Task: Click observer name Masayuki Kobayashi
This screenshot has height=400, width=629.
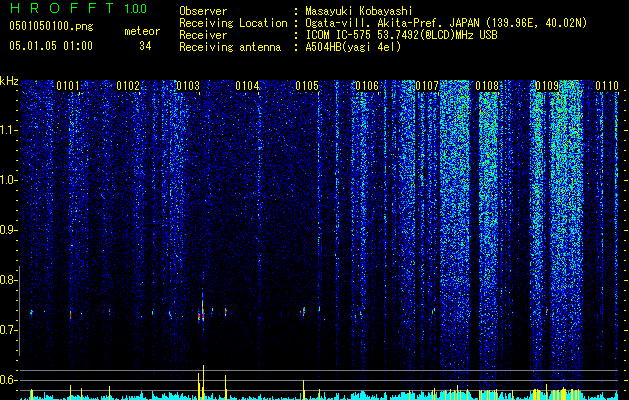Action: point(359,11)
